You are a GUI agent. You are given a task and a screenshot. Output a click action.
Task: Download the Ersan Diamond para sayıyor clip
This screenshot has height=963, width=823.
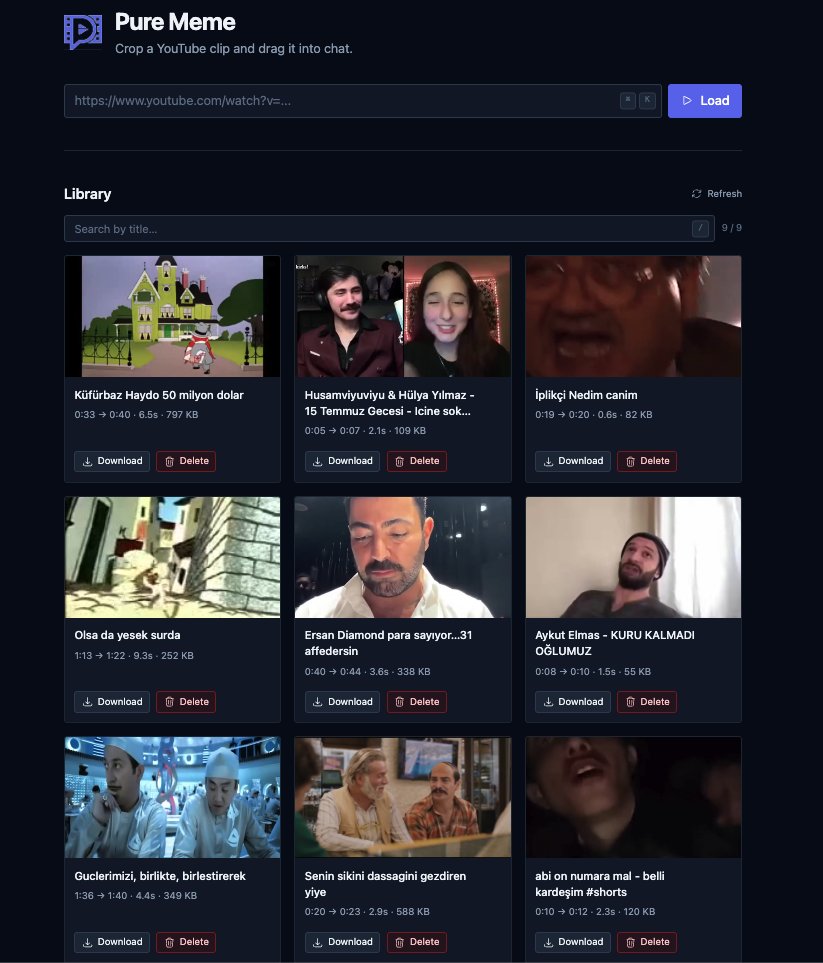pyautogui.click(x=342, y=702)
